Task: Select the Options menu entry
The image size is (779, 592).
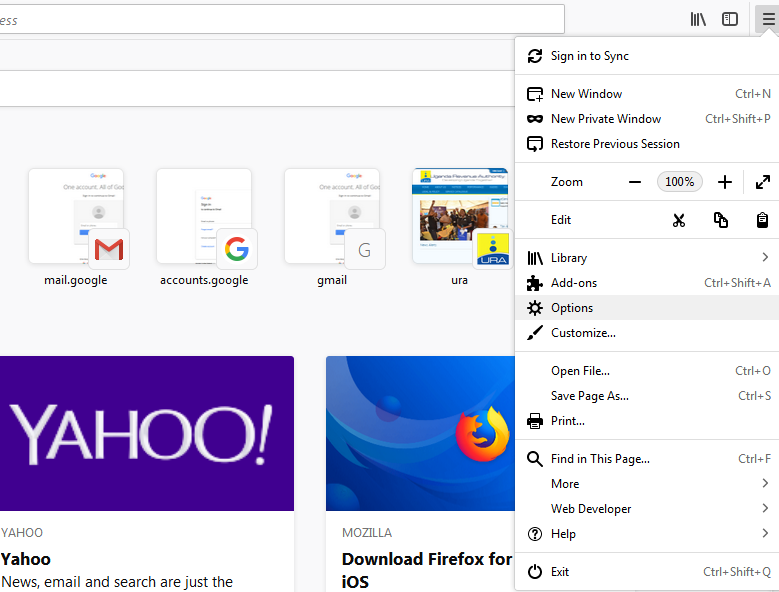Action: click(647, 308)
